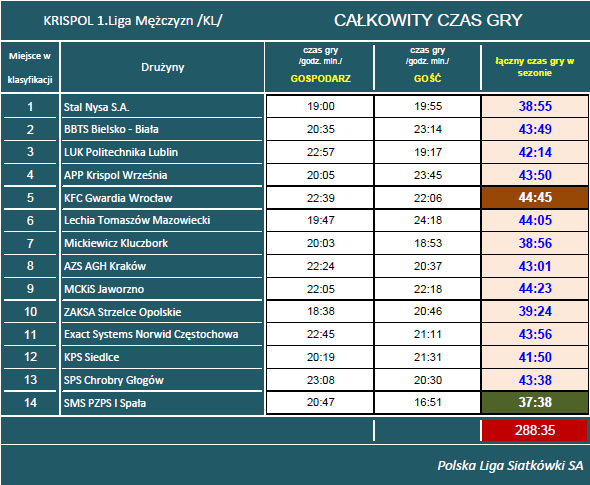Click the Drużyny column header
The width and height of the screenshot is (590, 485).
(x=163, y=67)
